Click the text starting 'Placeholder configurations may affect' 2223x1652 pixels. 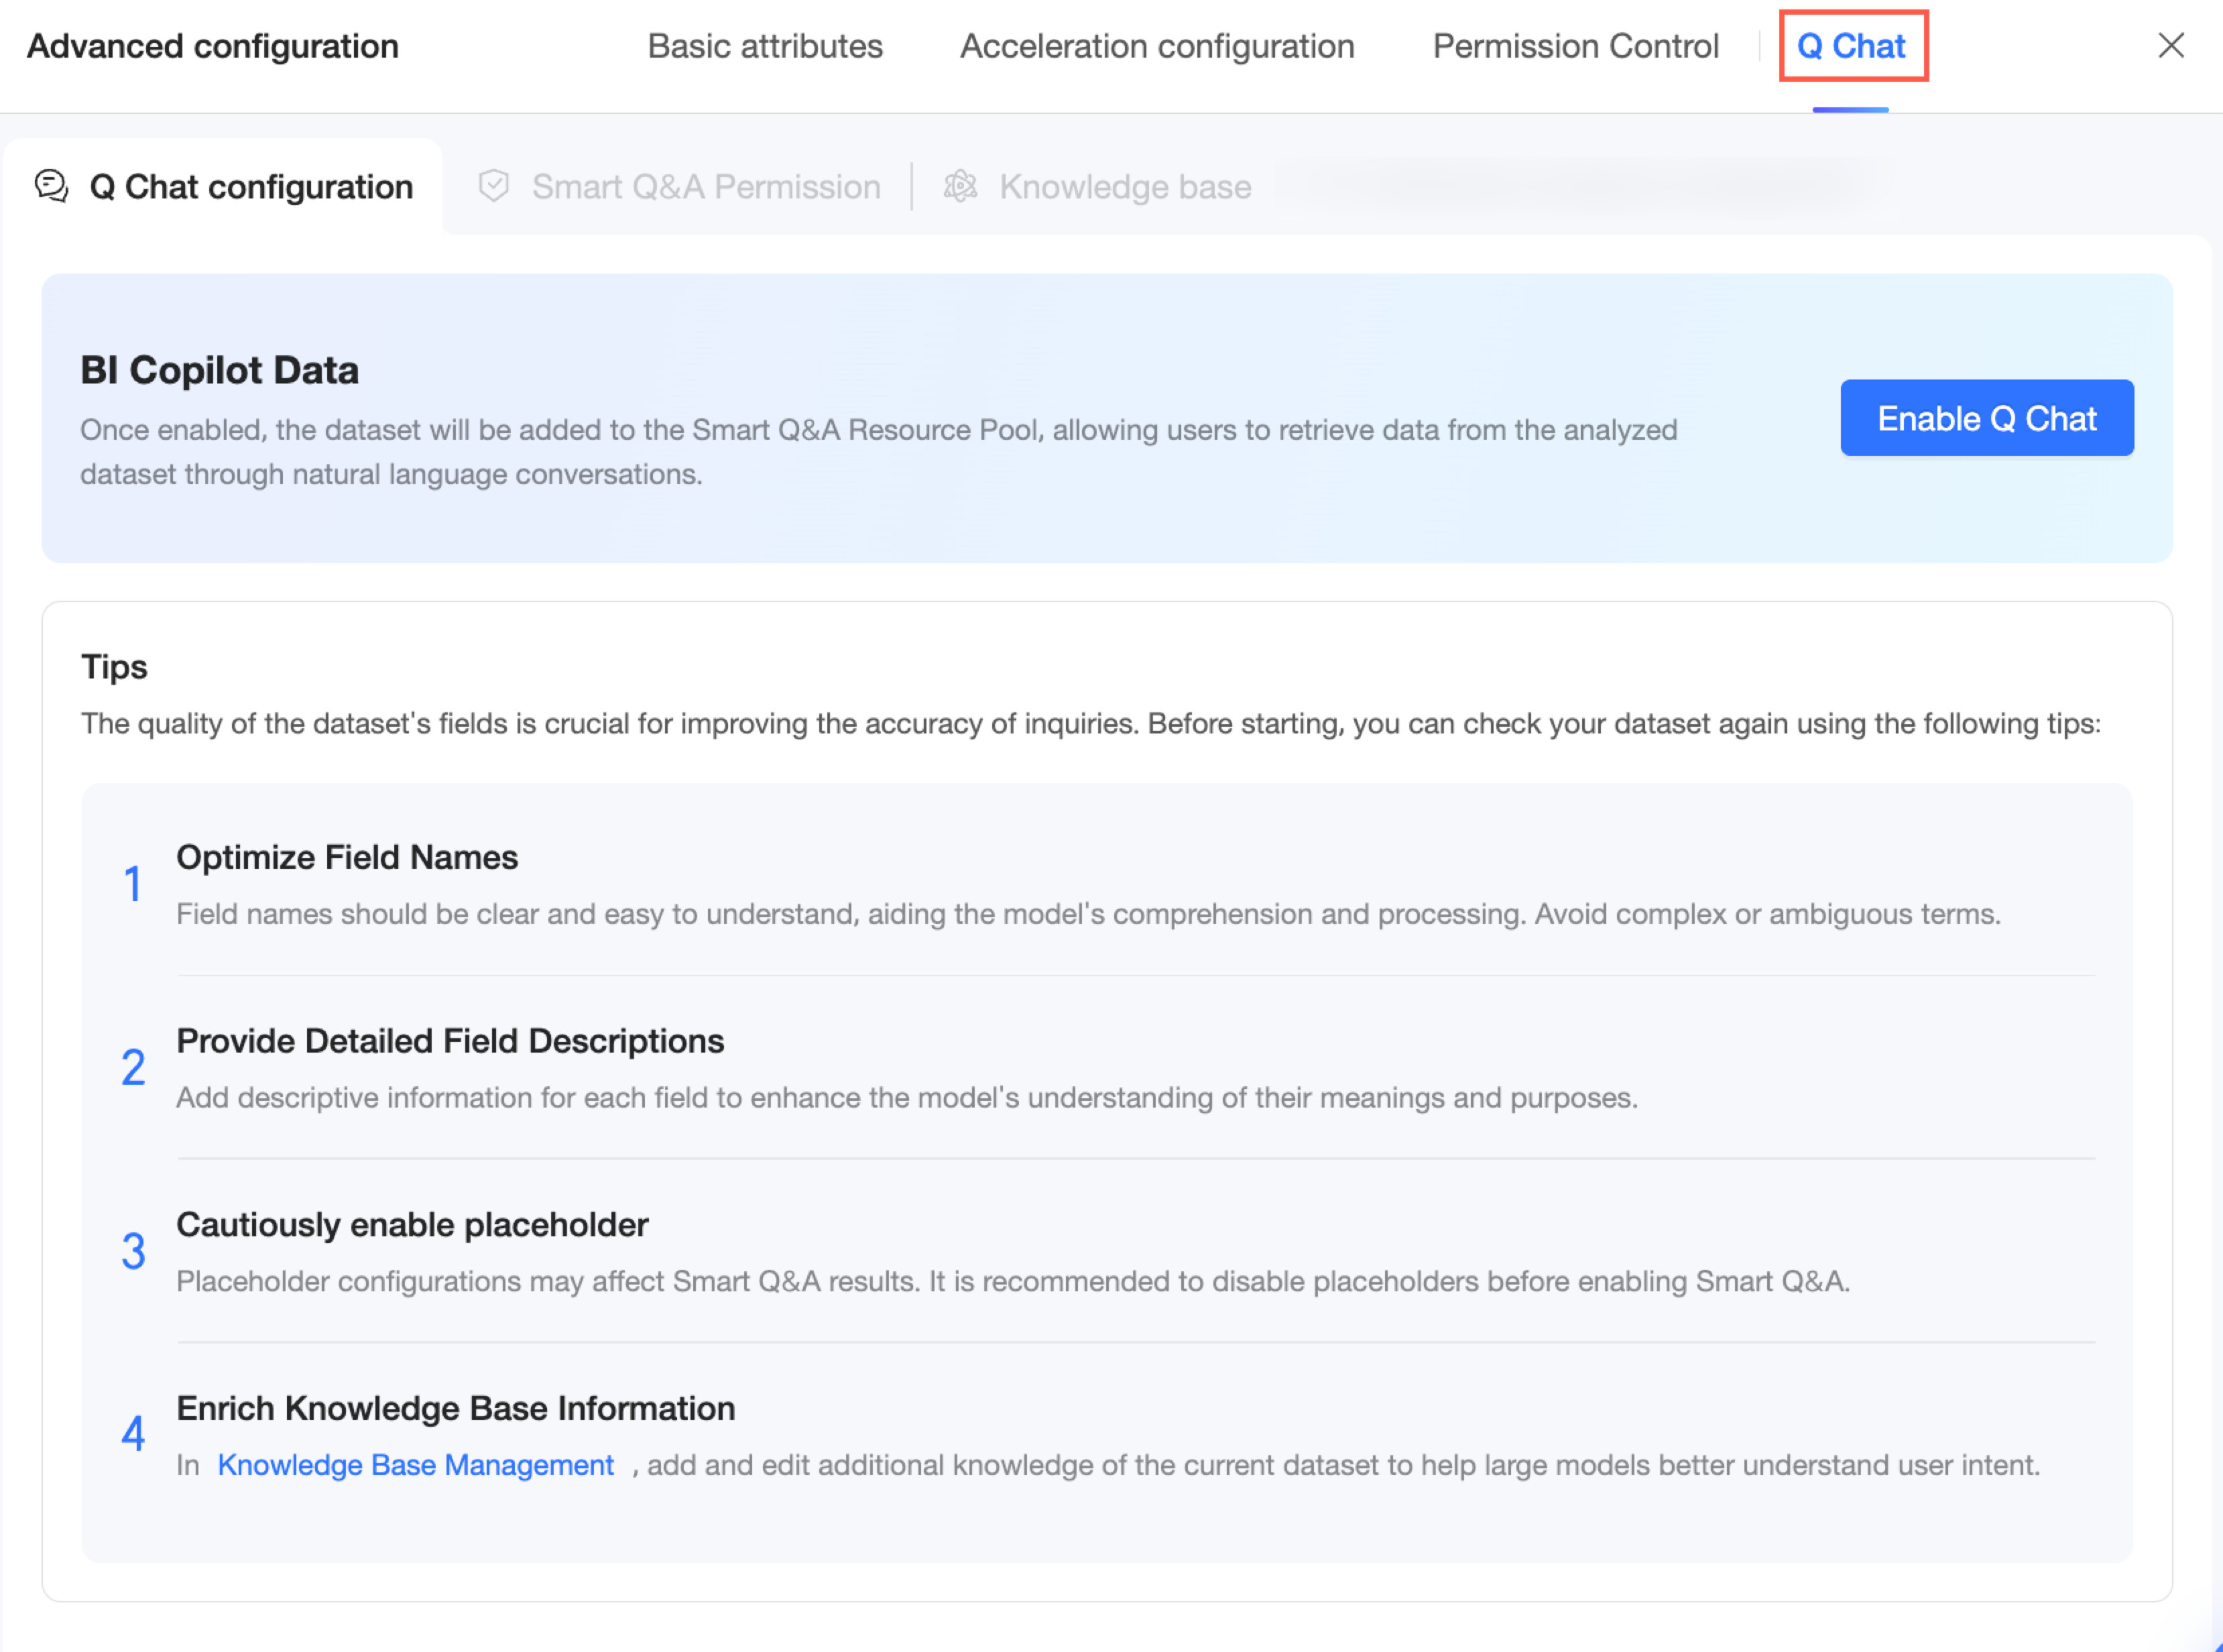[1013, 1282]
